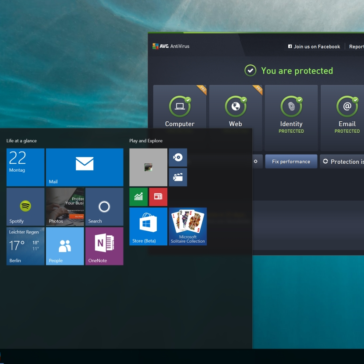Open the Music tile with disc icon
The height and width of the screenshot is (364, 364).
[178, 157]
